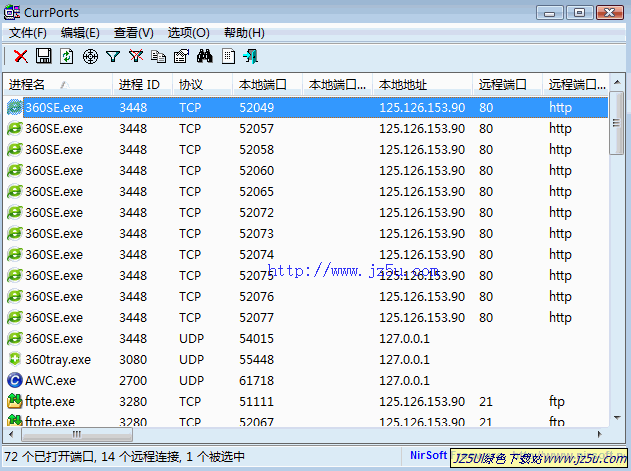631x471 pixels.
Task: Click the AWC.exe process name
Action: (x=50, y=380)
